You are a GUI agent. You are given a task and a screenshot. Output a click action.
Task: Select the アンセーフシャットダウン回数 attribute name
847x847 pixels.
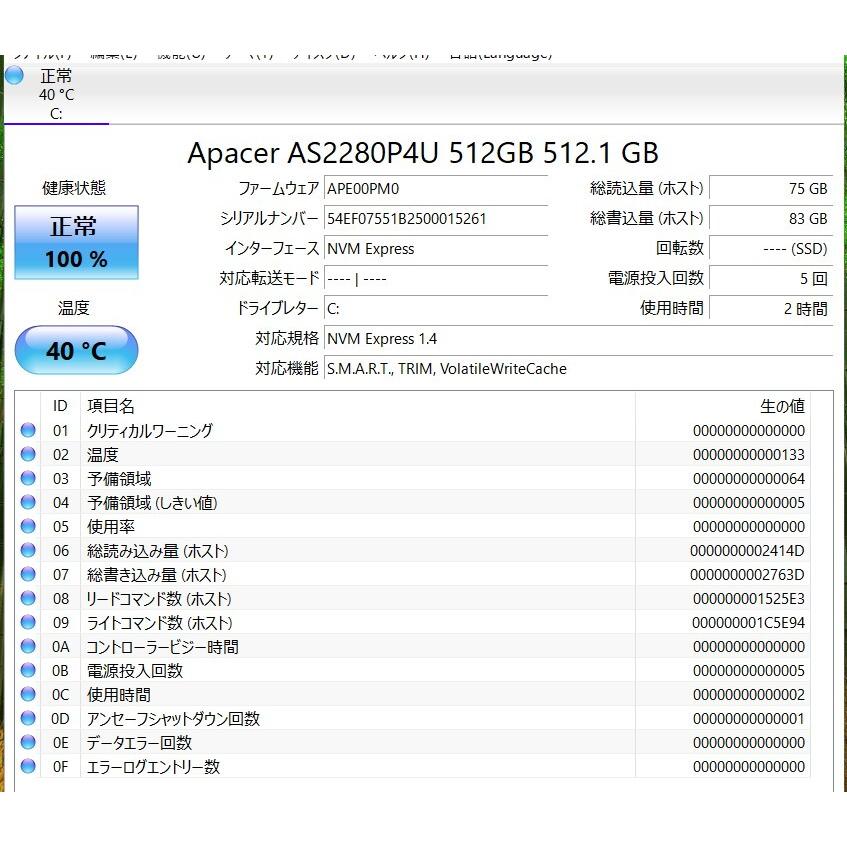click(x=173, y=719)
